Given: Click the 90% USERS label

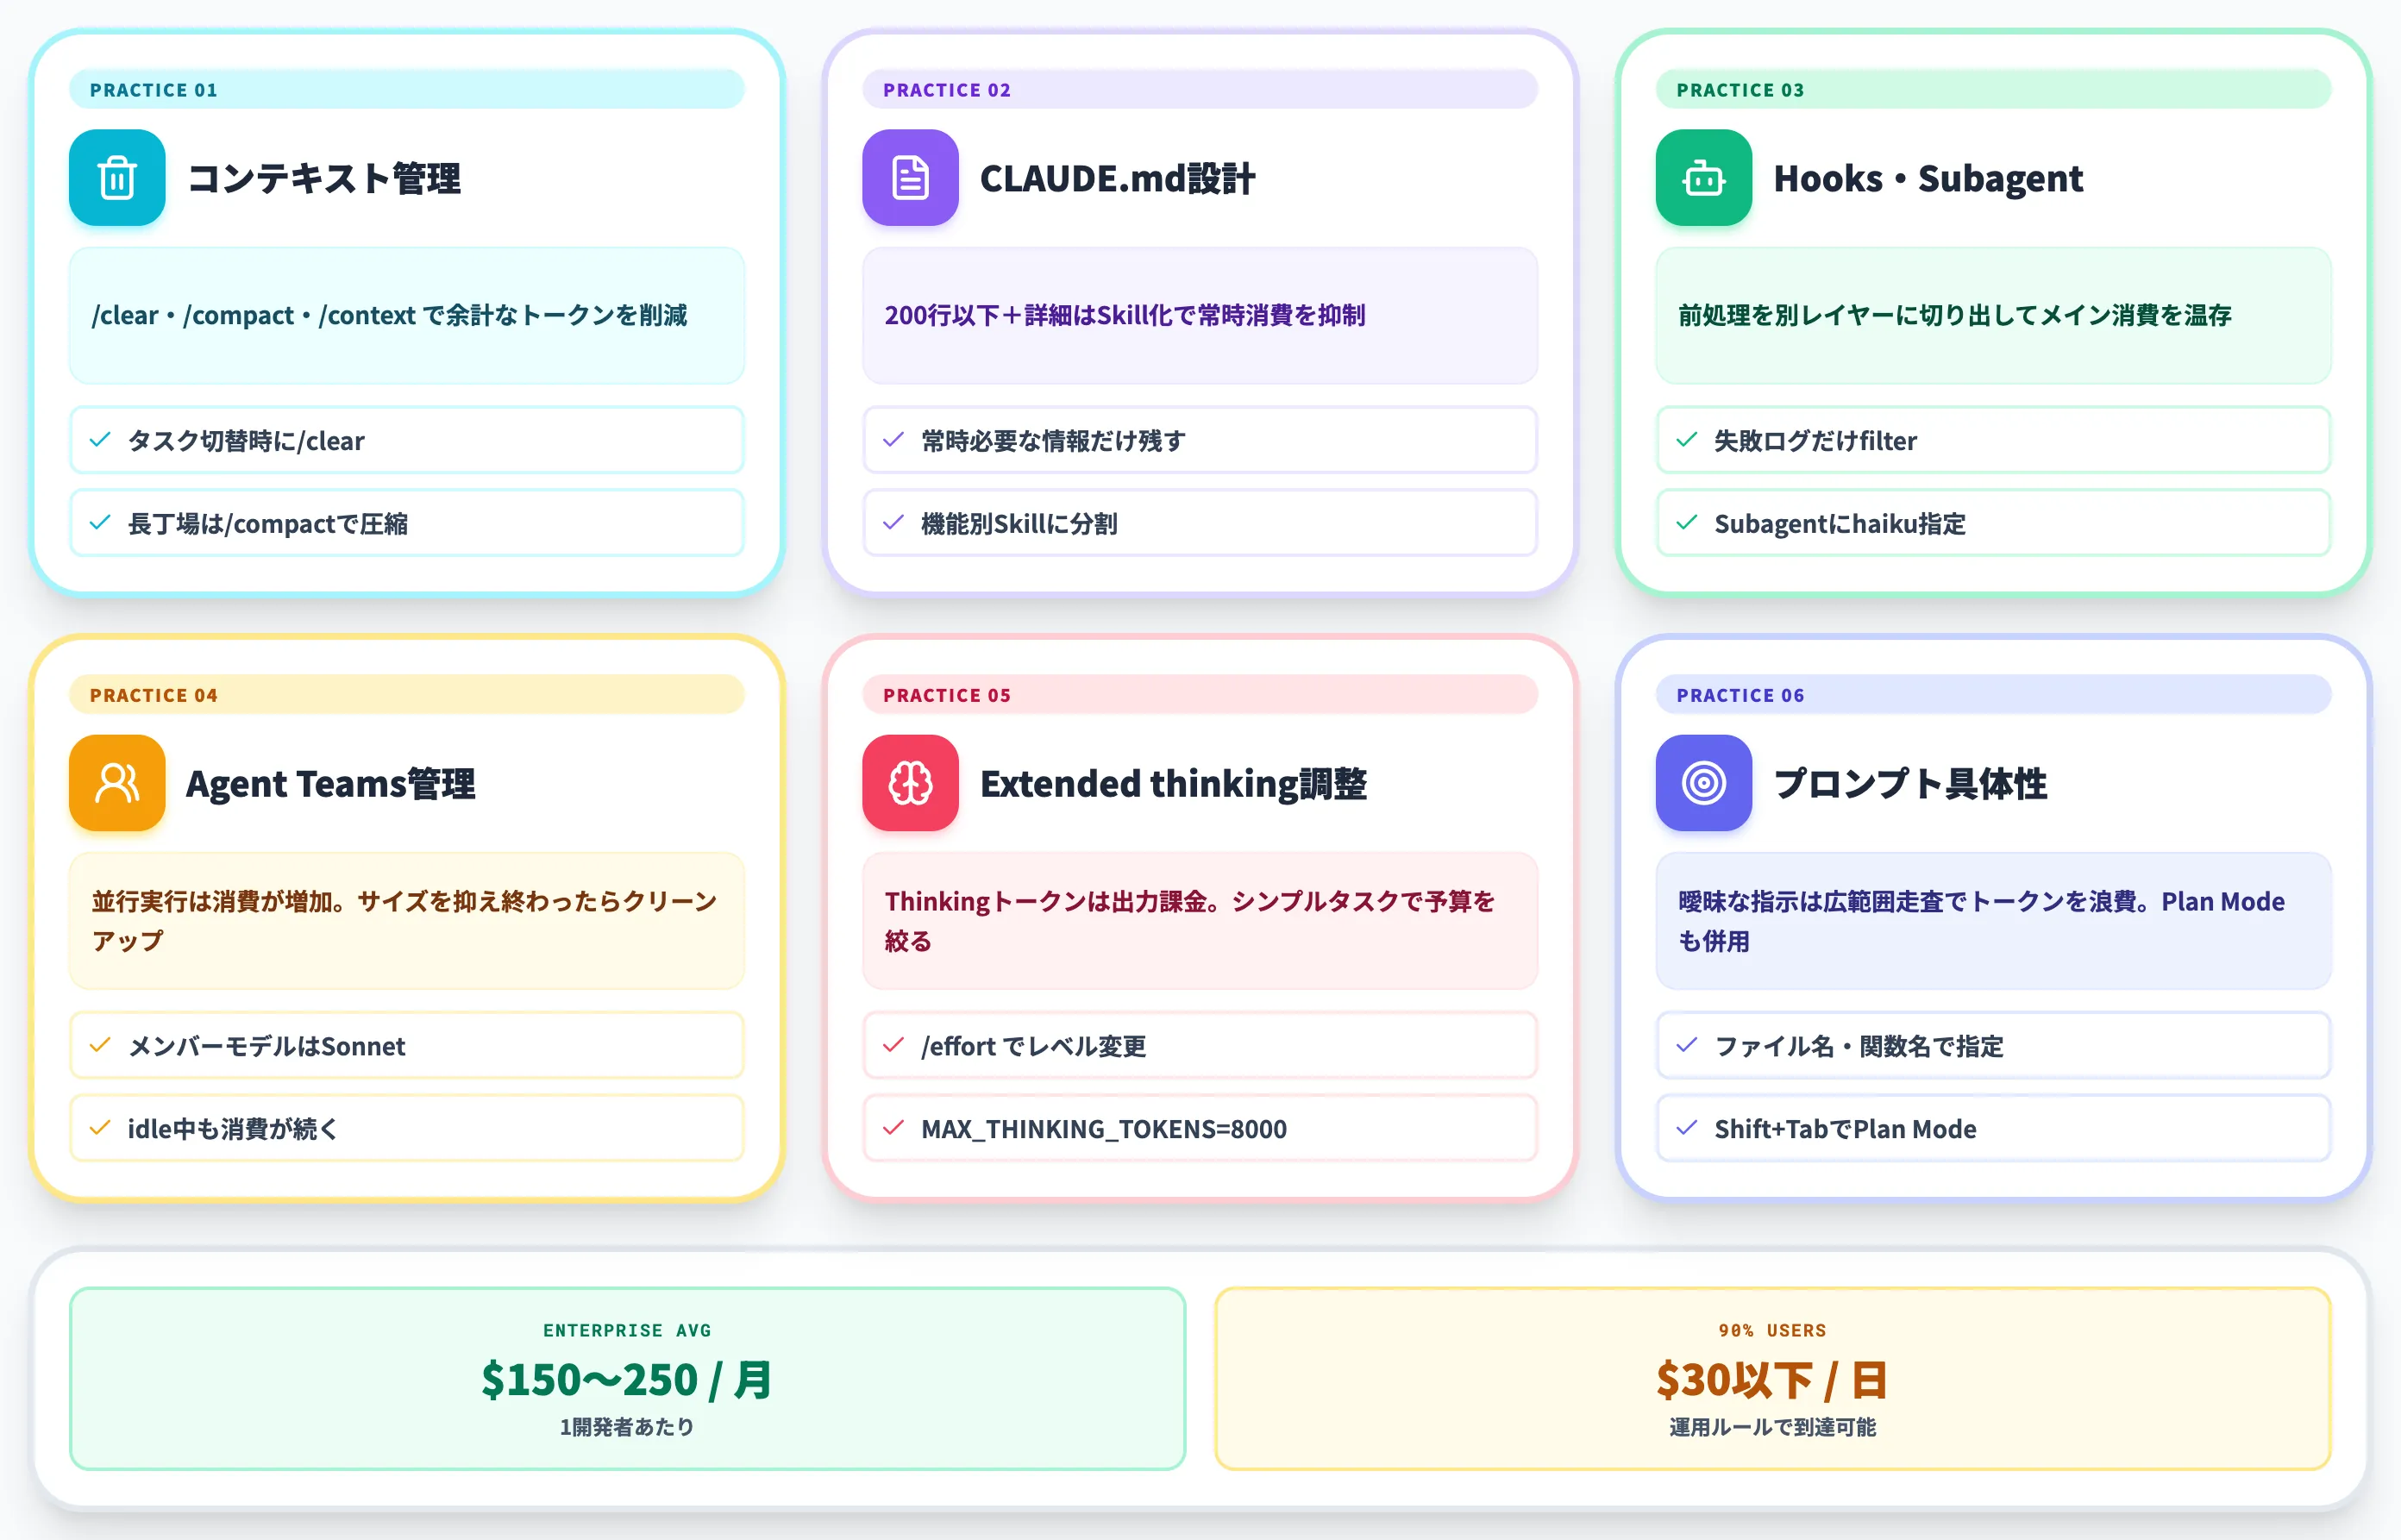Looking at the screenshot, I should tap(1772, 1330).
